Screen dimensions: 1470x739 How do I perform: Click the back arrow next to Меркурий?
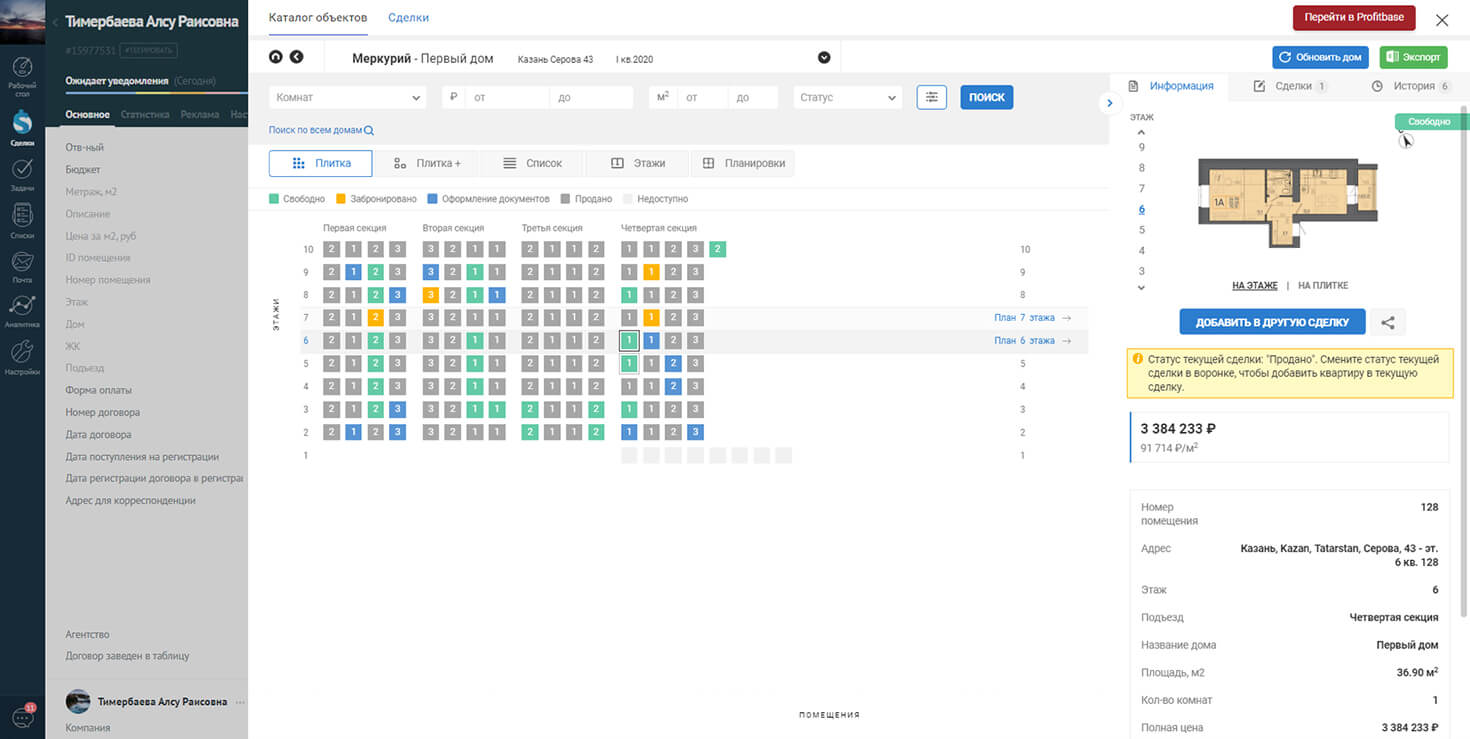[x=296, y=57]
